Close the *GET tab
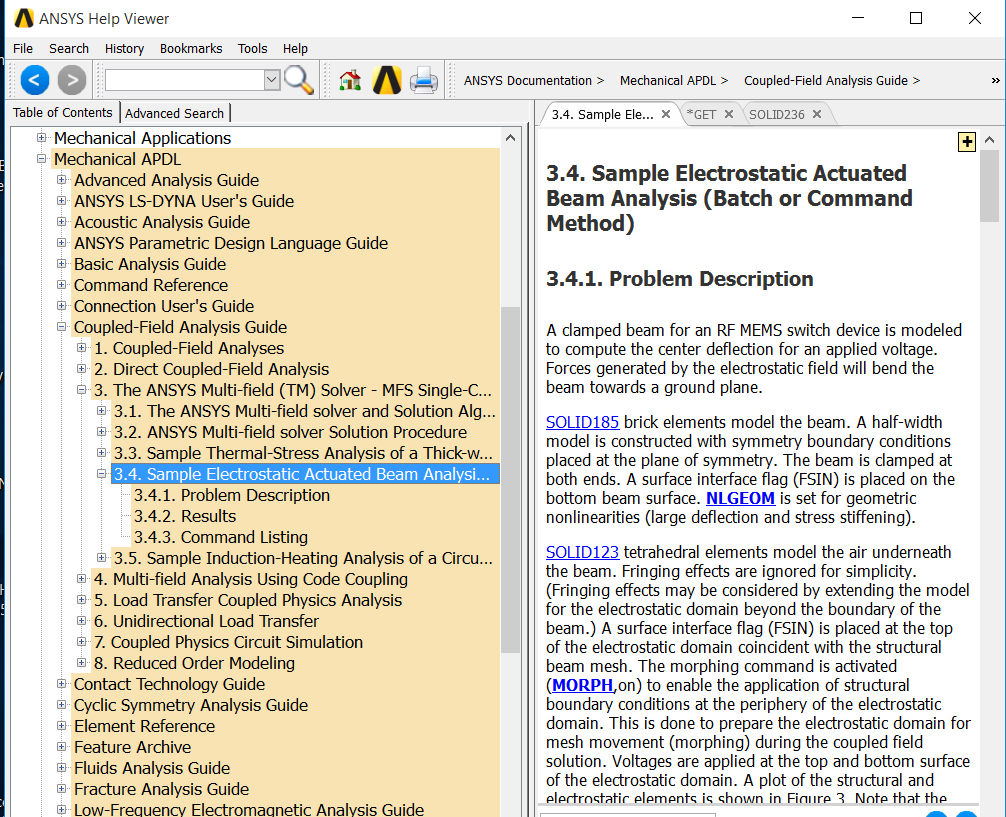Viewport: 1006px width, 817px height. click(x=729, y=114)
